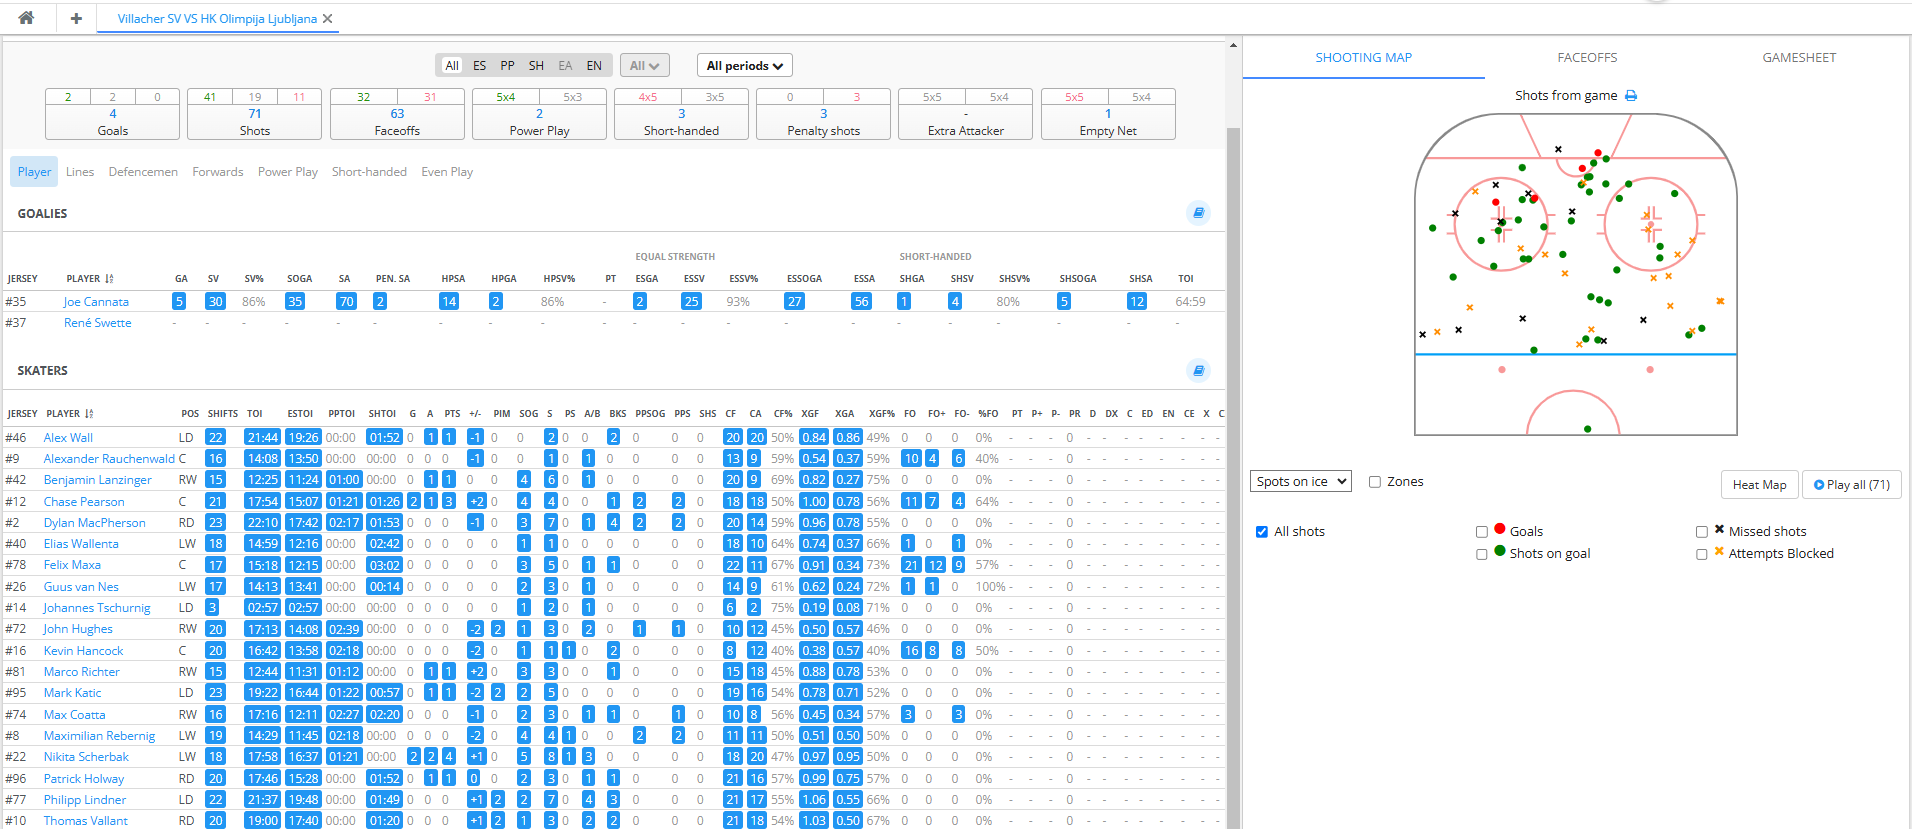1912x829 pixels.
Task: Click the plus icon to add a tab
Action: [76, 18]
